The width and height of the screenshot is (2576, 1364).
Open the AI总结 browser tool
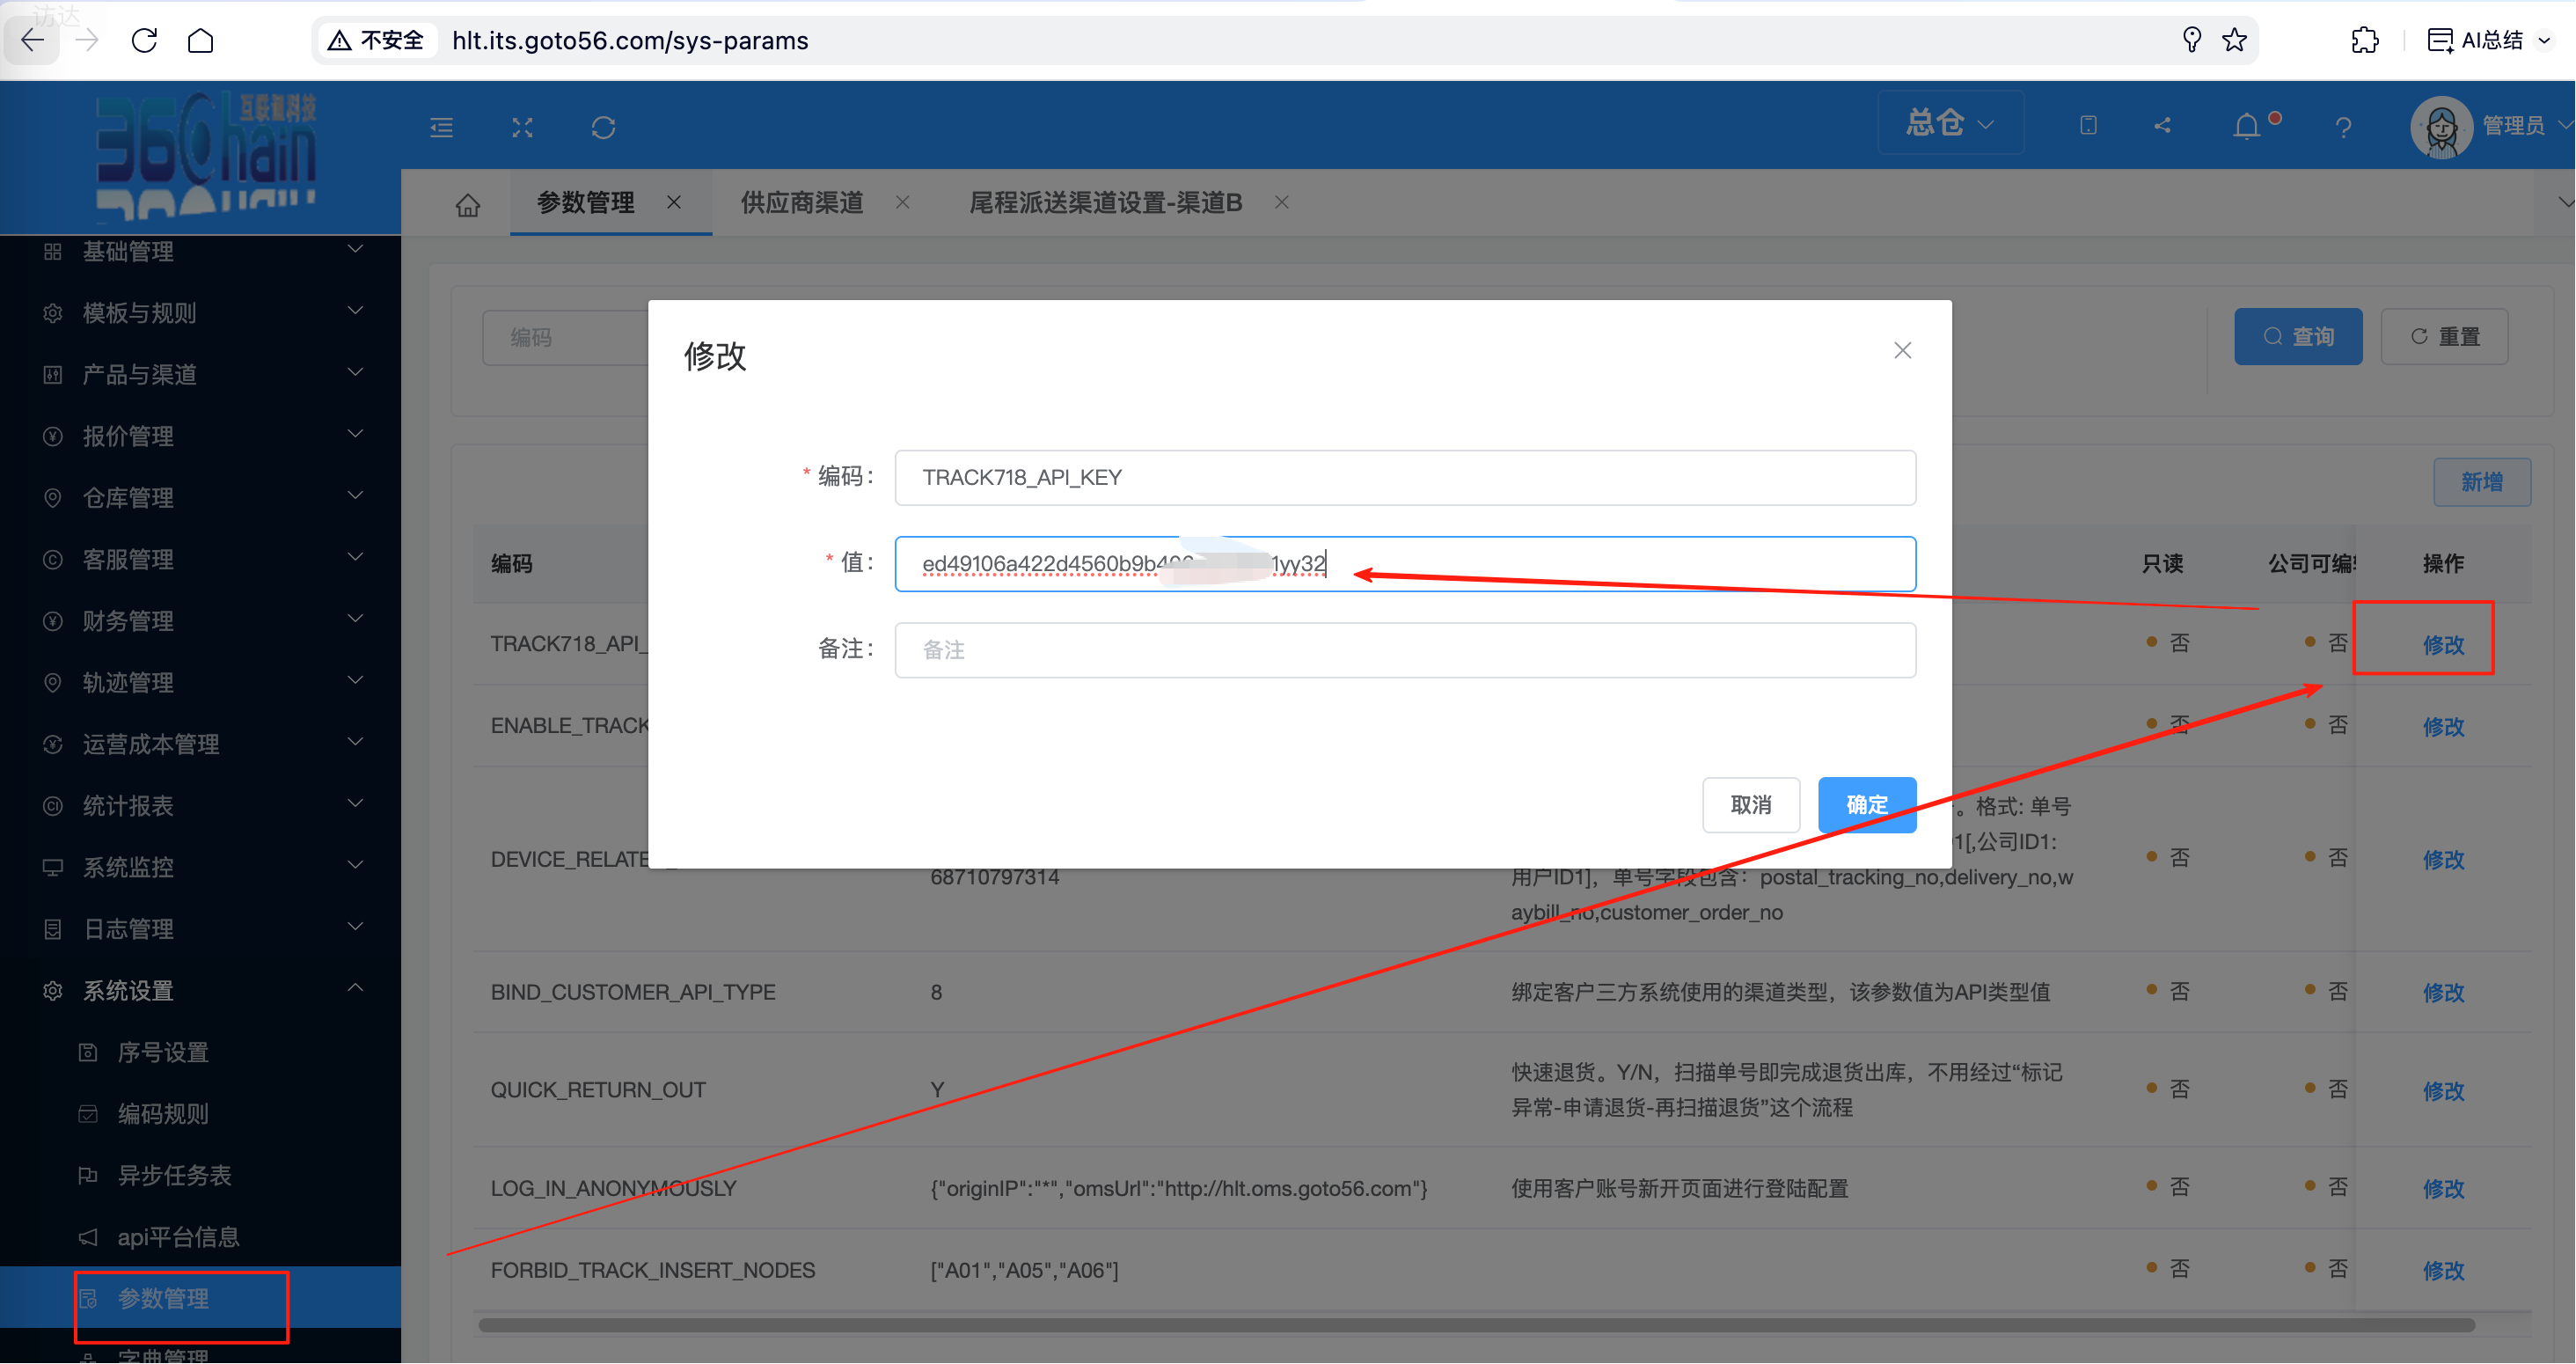tap(2489, 40)
